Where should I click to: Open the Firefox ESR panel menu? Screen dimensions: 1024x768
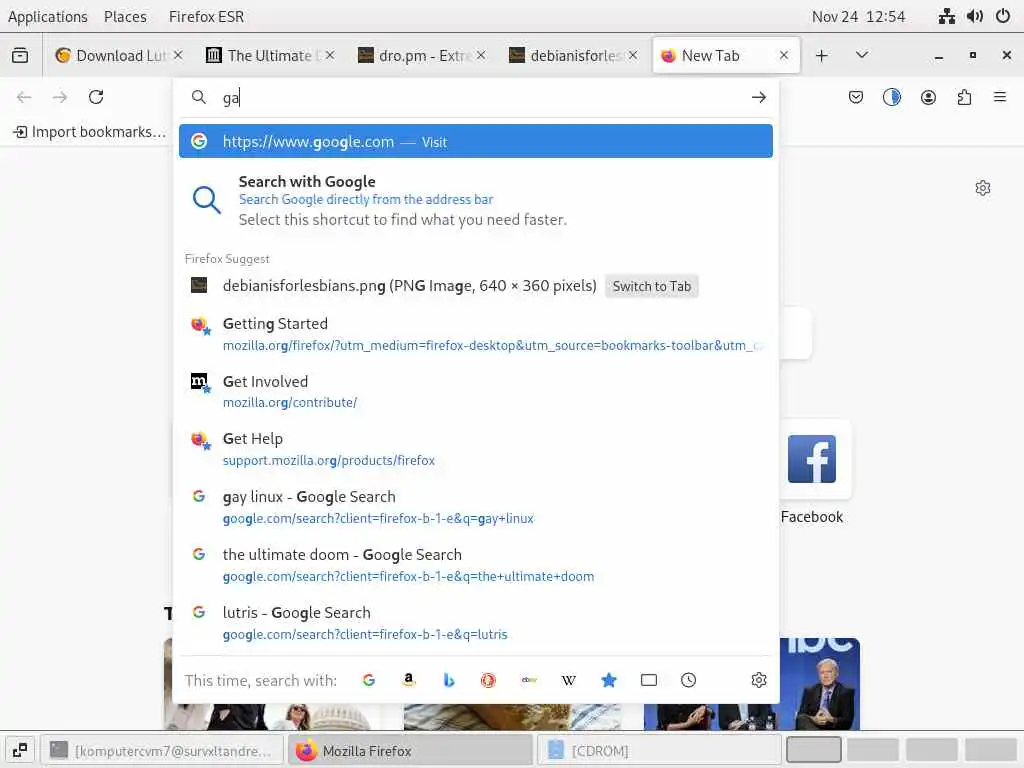click(206, 16)
